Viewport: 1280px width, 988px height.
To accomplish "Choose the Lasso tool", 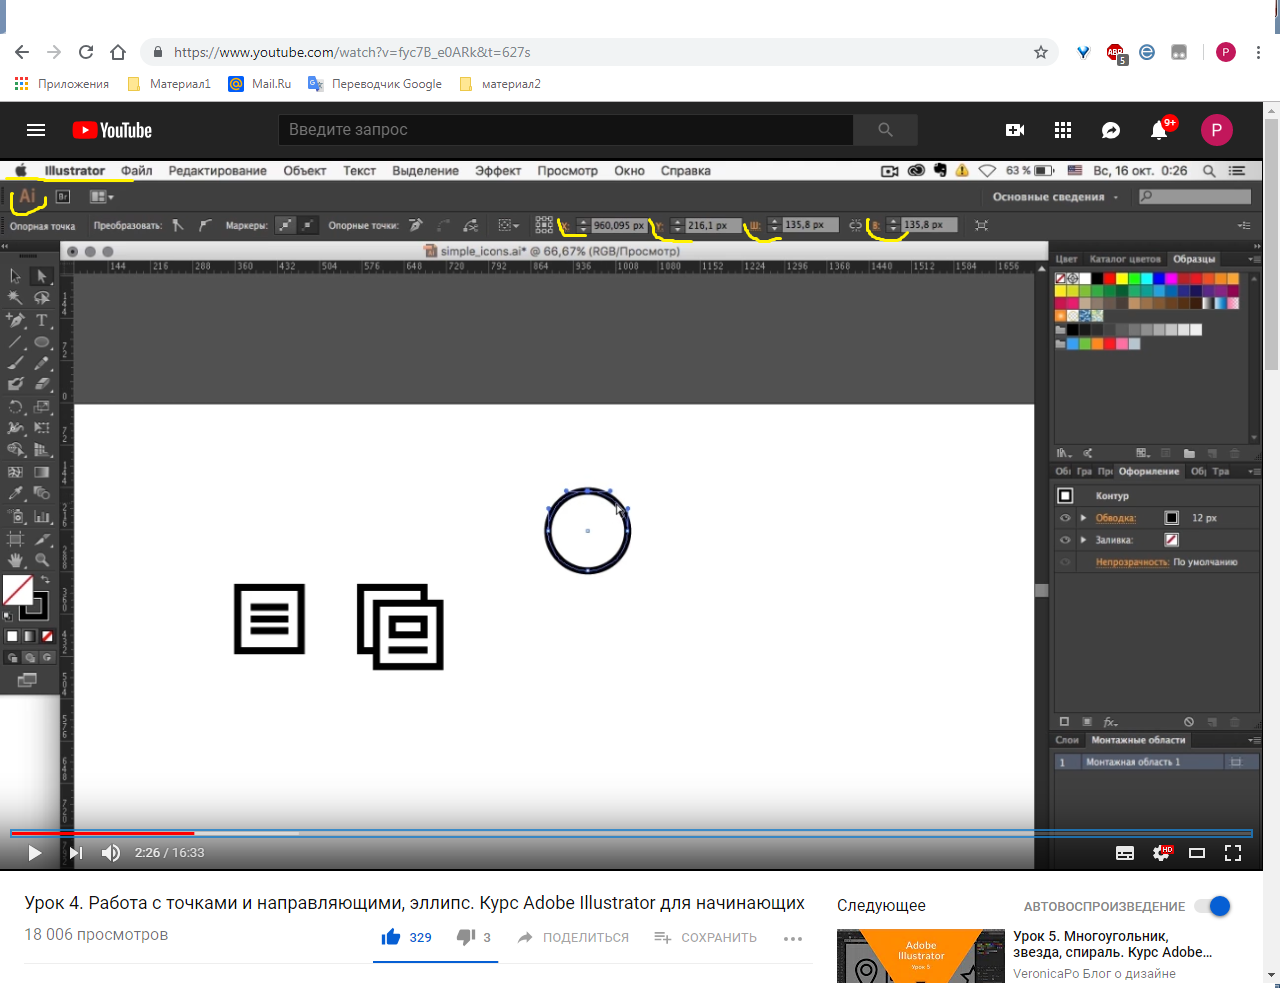I will tap(41, 298).
